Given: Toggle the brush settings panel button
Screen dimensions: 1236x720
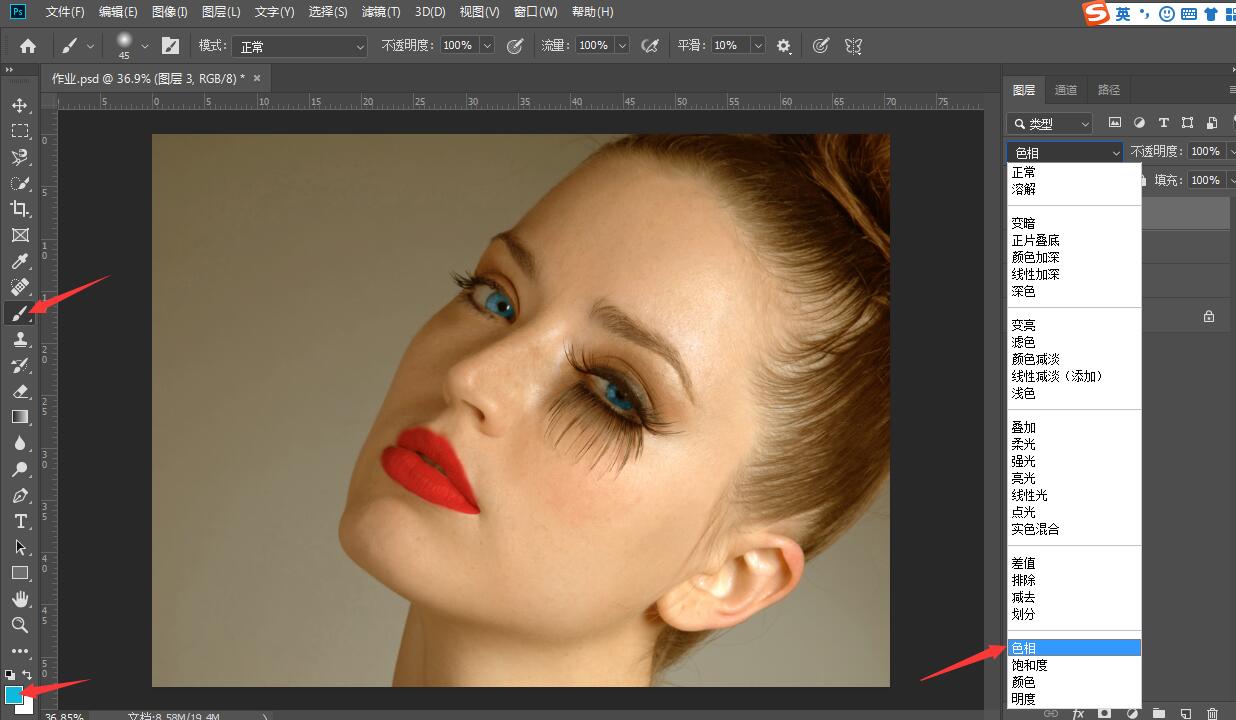Looking at the screenshot, I should coord(171,46).
